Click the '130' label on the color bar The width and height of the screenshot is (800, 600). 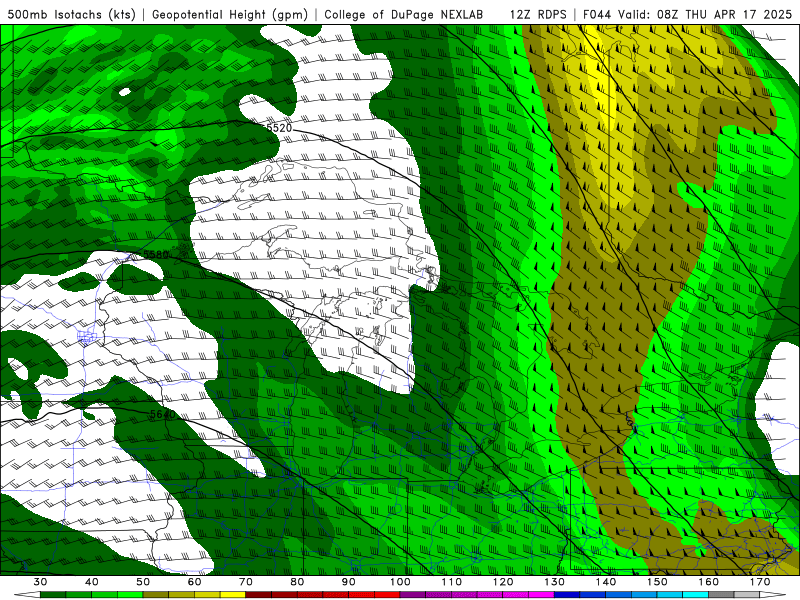pyautogui.click(x=555, y=582)
